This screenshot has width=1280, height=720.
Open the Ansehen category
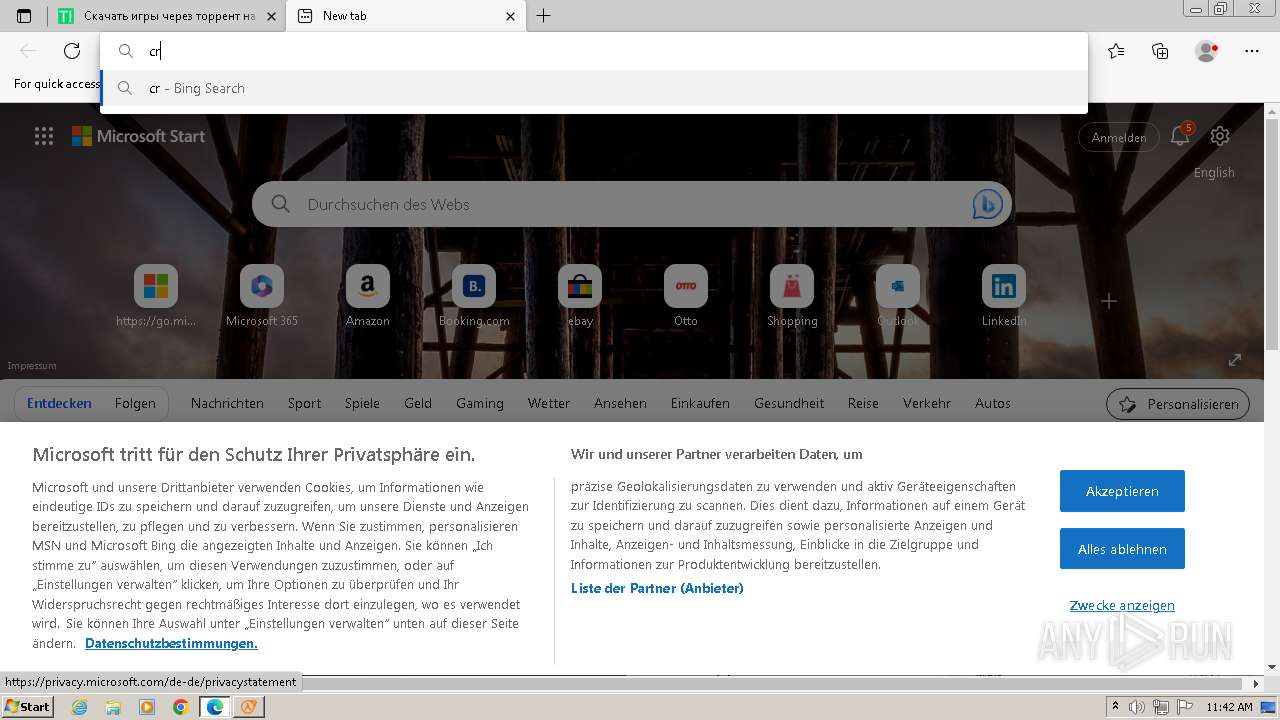click(620, 403)
